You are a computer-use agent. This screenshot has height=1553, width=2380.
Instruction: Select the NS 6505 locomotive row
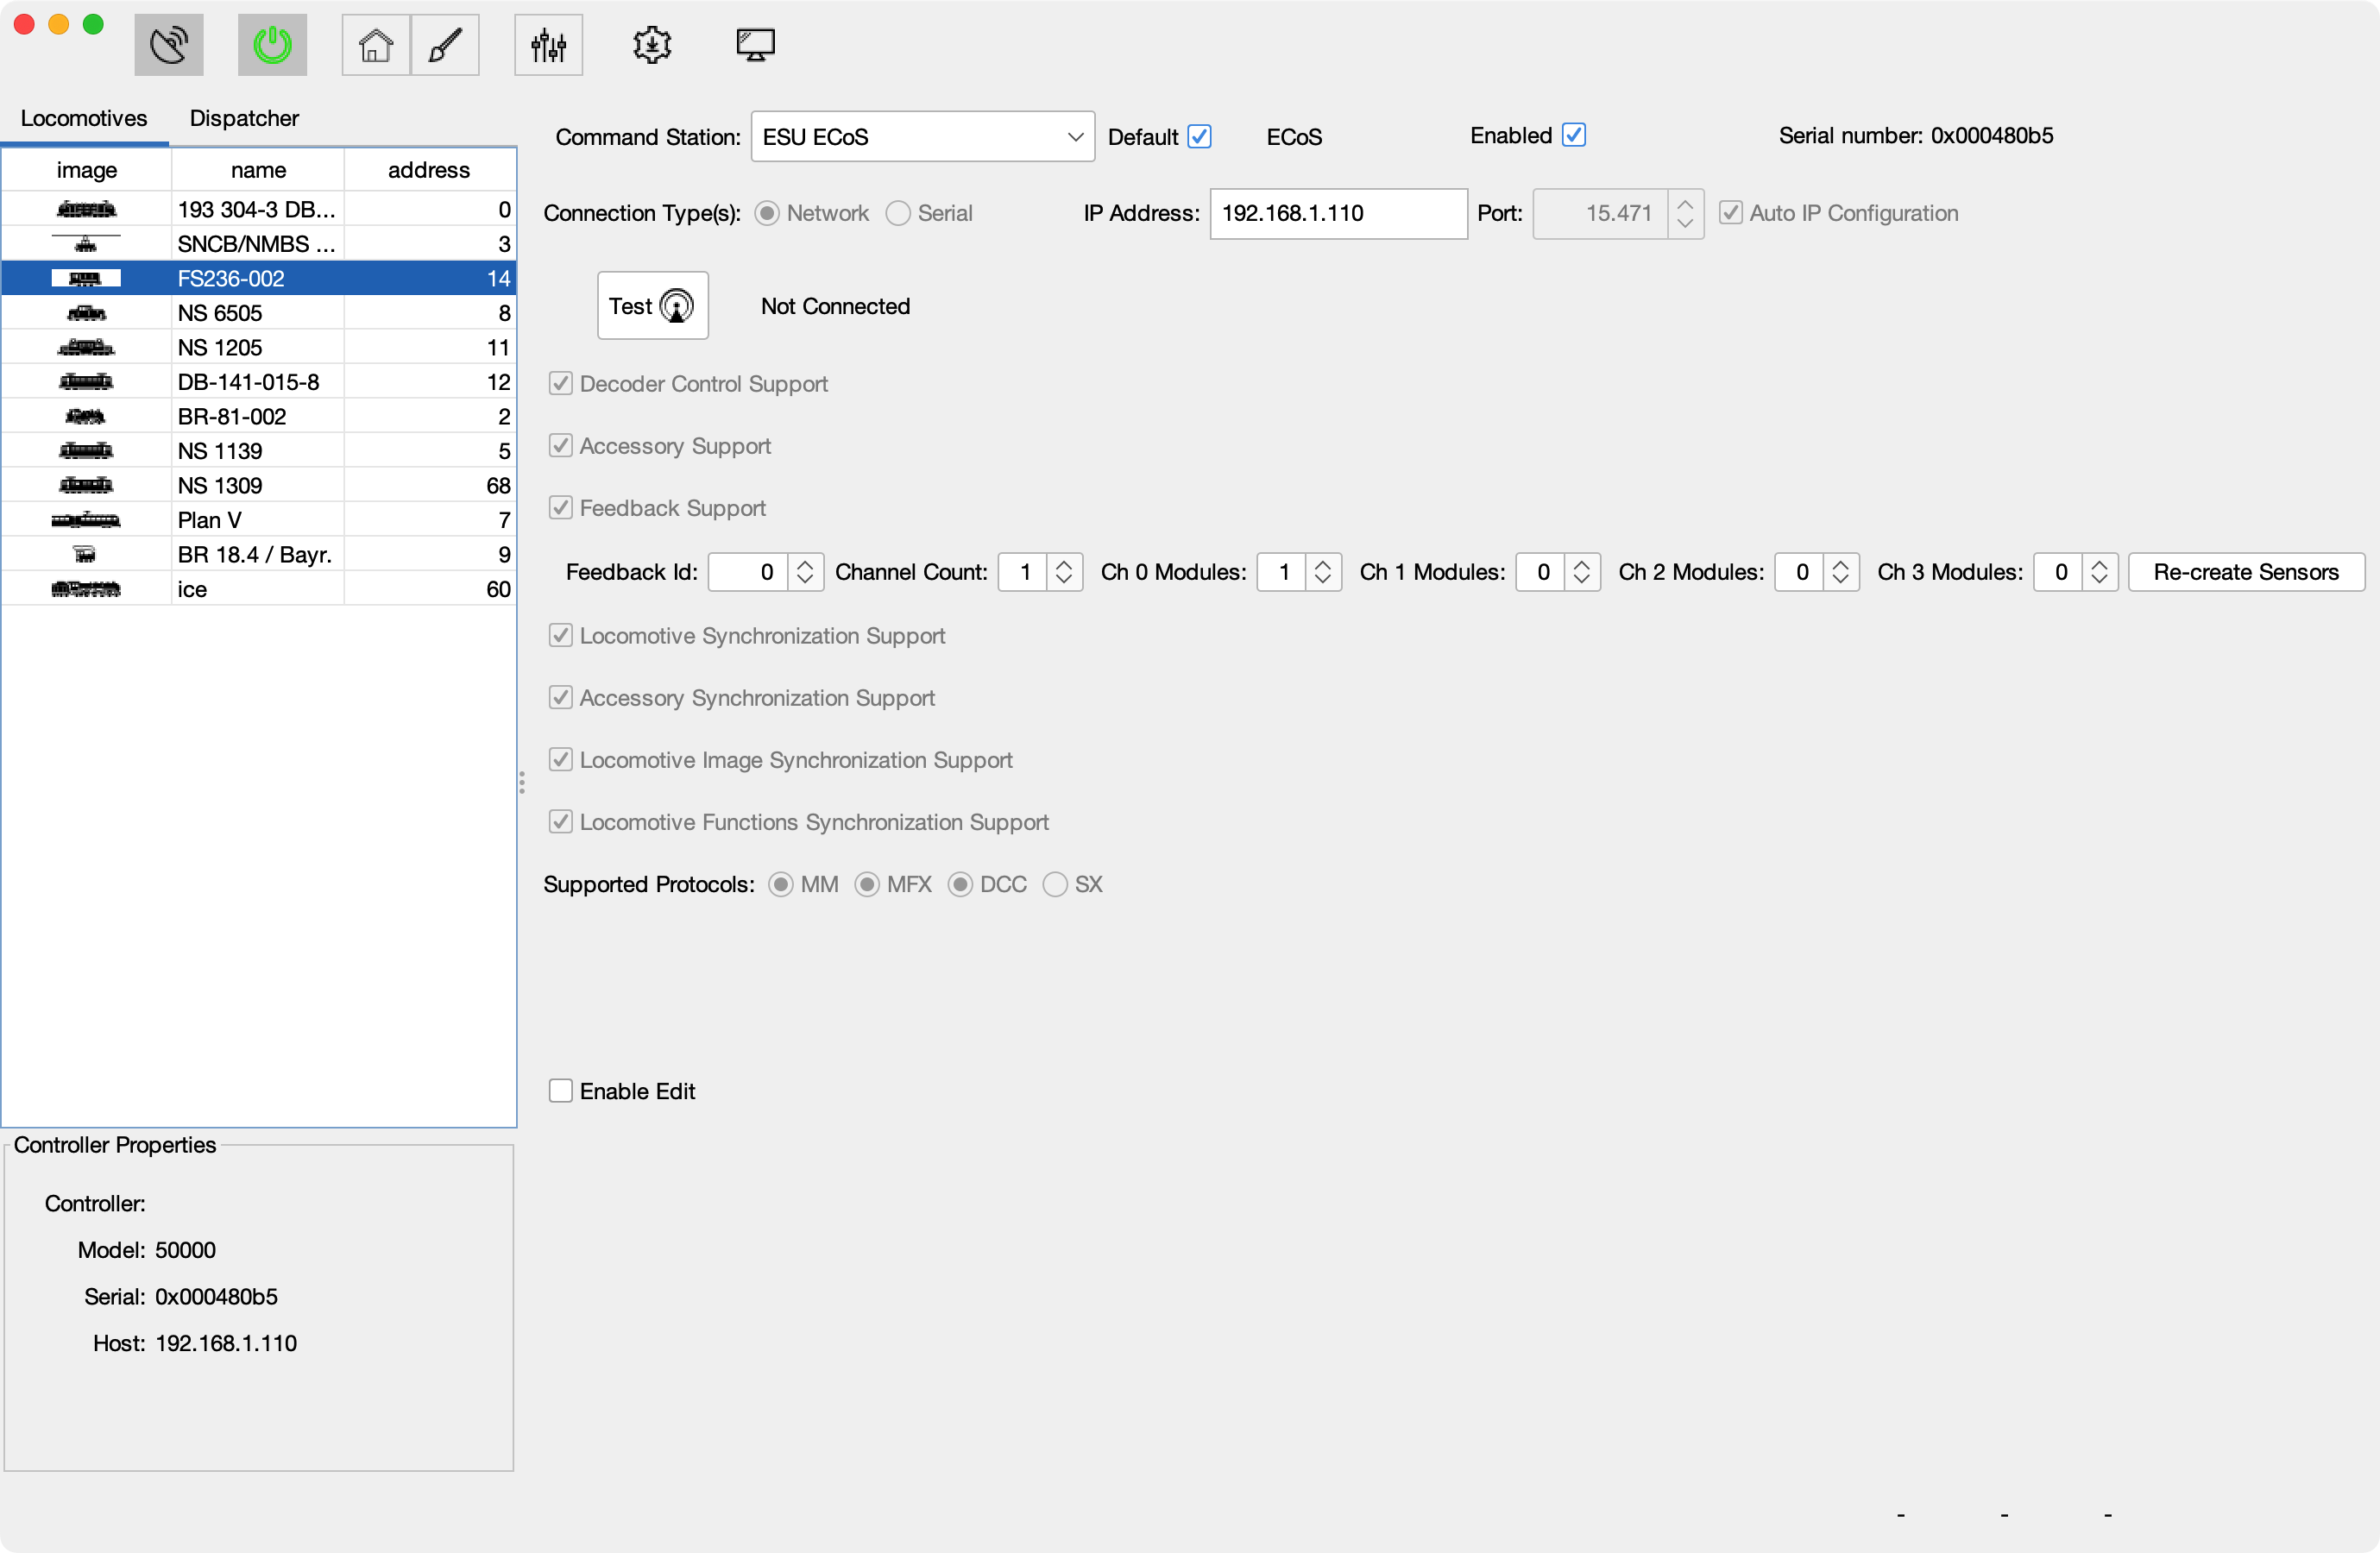[x=258, y=313]
